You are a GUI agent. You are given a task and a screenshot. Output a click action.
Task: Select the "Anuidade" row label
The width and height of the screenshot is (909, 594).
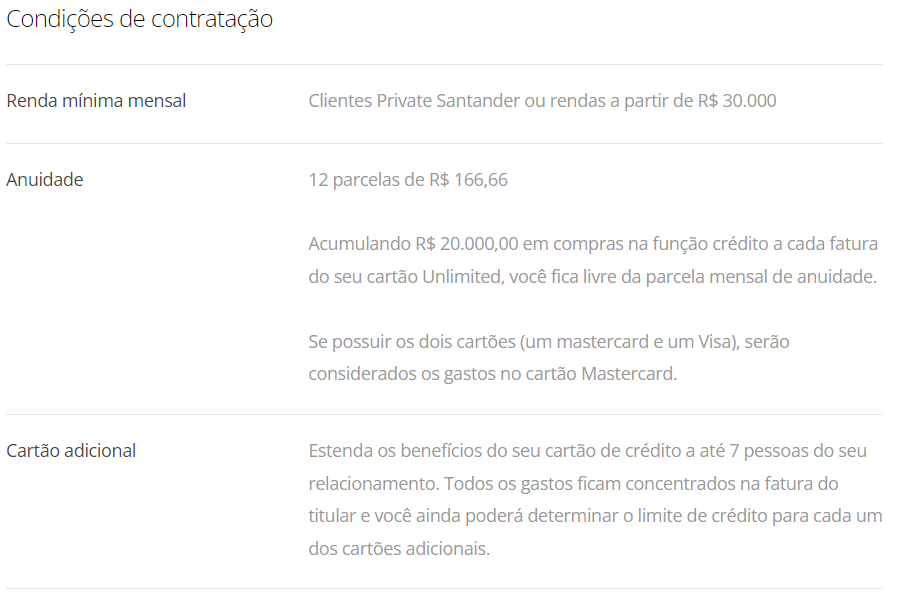(x=45, y=180)
